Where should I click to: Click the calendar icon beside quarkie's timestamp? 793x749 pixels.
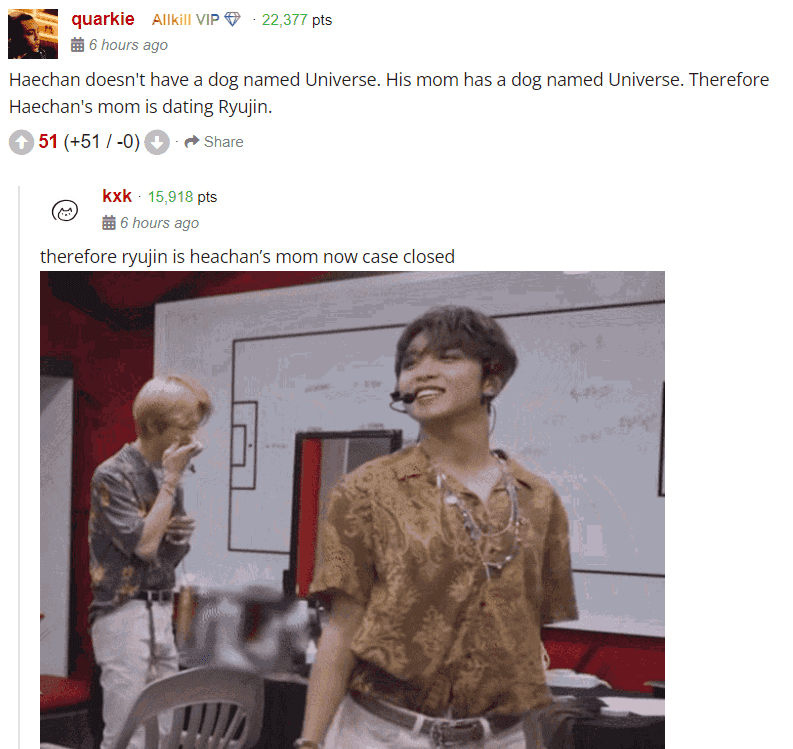pyautogui.click(x=77, y=45)
